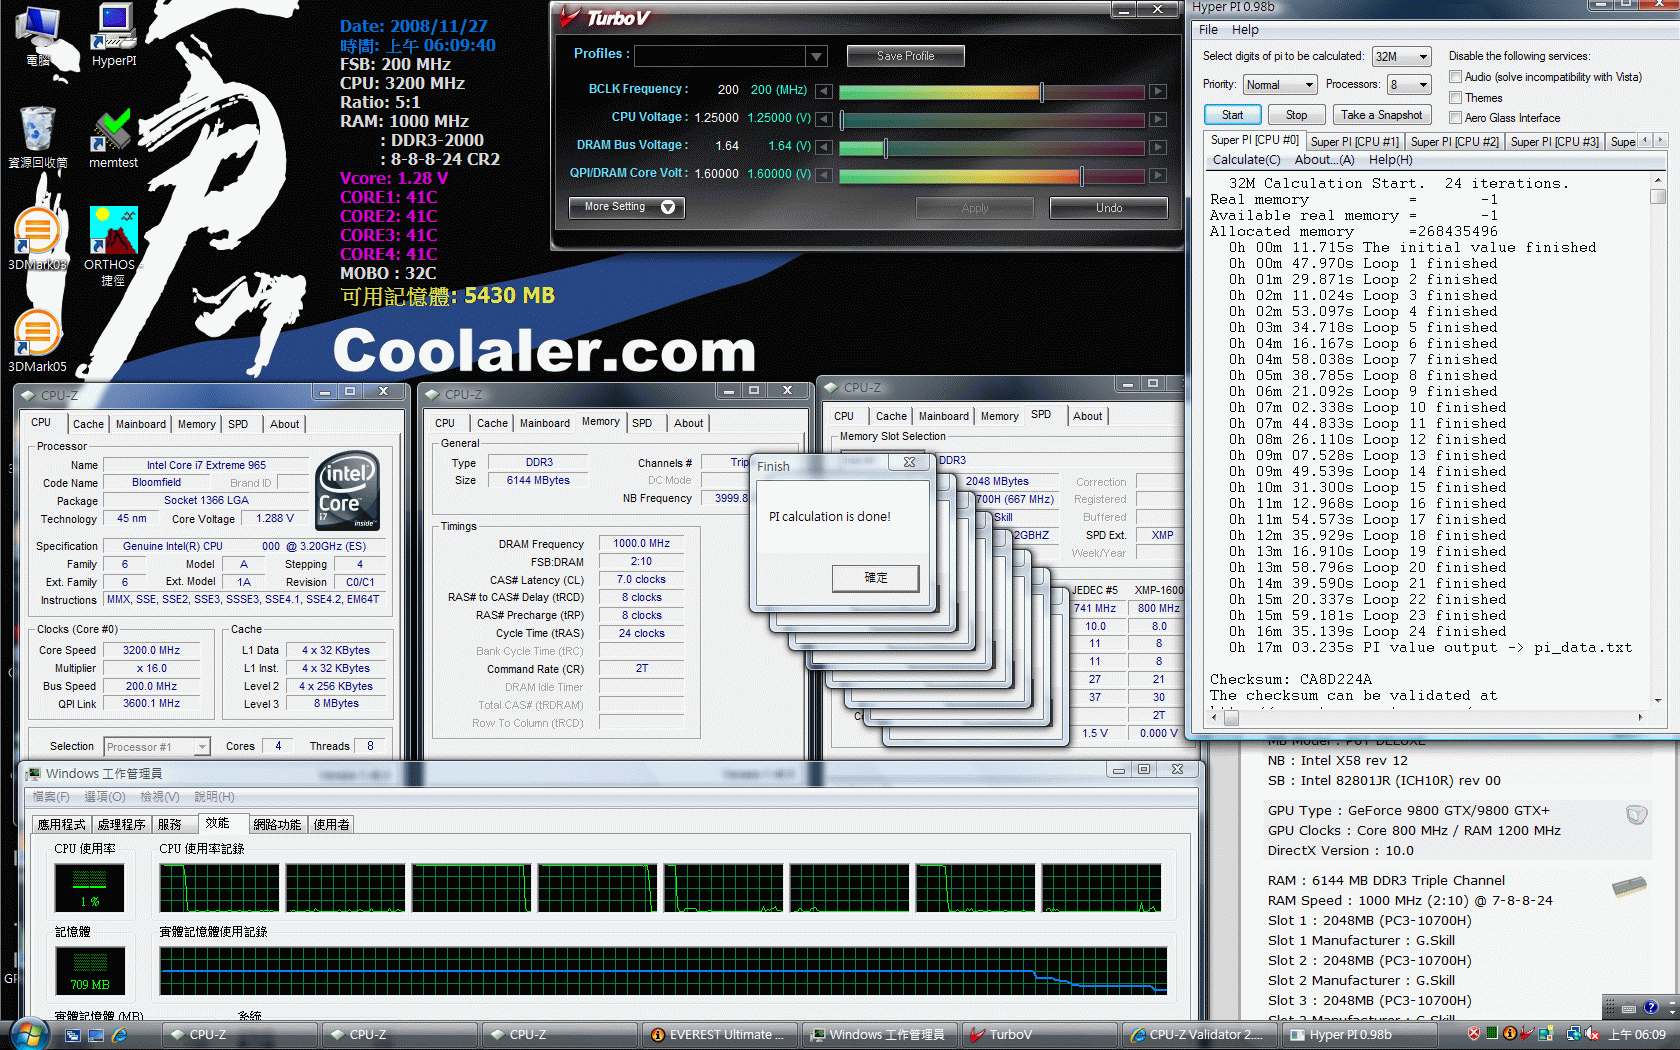Increase DRAM Bus Voltage with right arrow
The height and width of the screenshot is (1050, 1680).
tap(1157, 147)
